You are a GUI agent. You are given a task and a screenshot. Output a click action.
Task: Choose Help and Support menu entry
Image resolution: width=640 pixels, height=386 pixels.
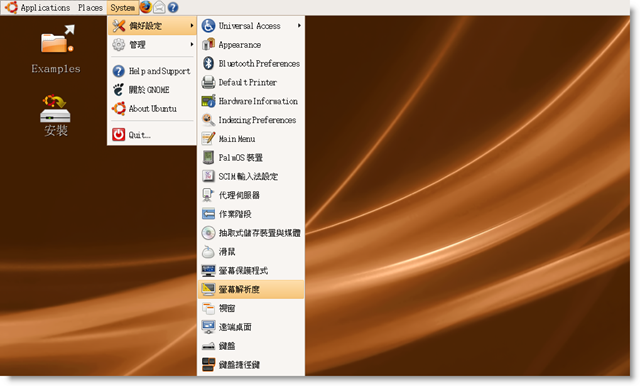point(152,71)
